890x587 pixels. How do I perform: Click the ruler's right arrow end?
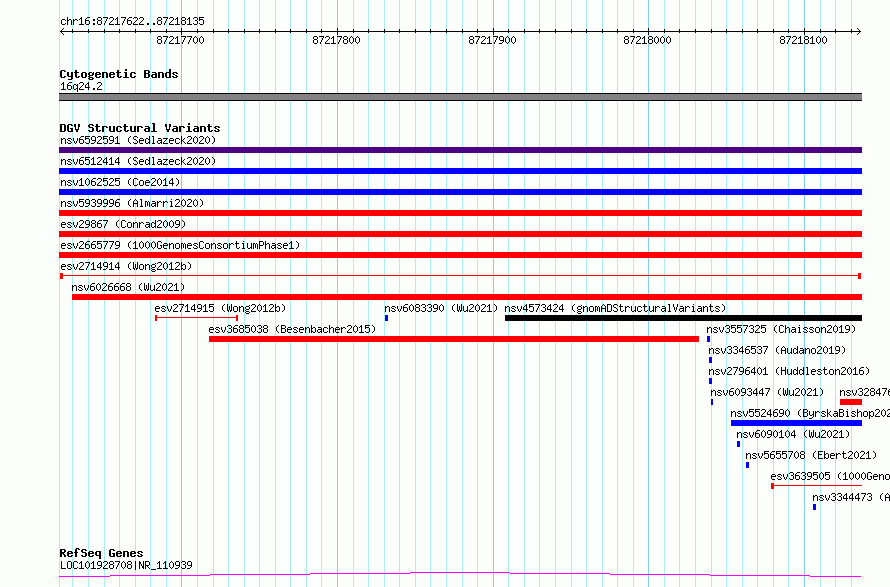(x=859, y=31)
